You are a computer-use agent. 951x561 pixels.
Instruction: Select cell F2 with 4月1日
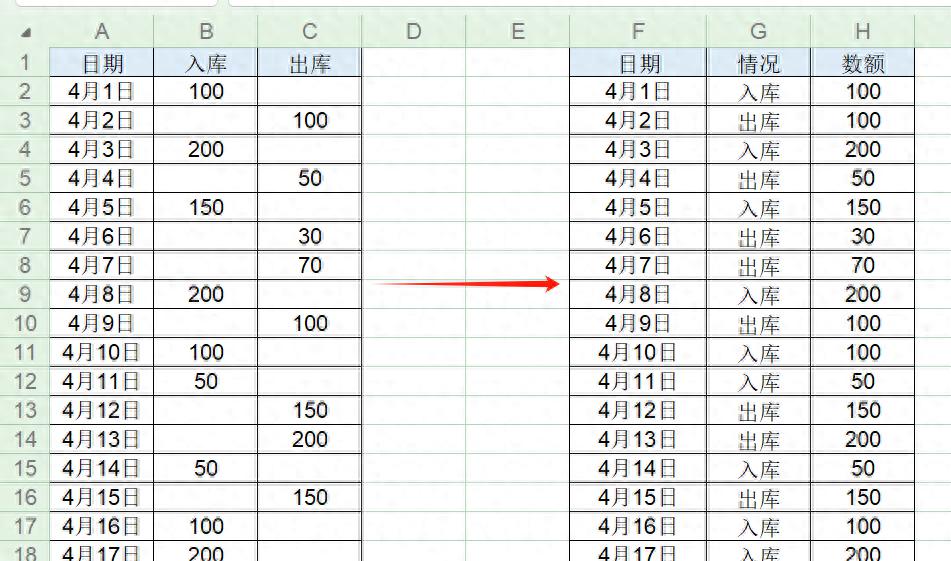[638, 91]
